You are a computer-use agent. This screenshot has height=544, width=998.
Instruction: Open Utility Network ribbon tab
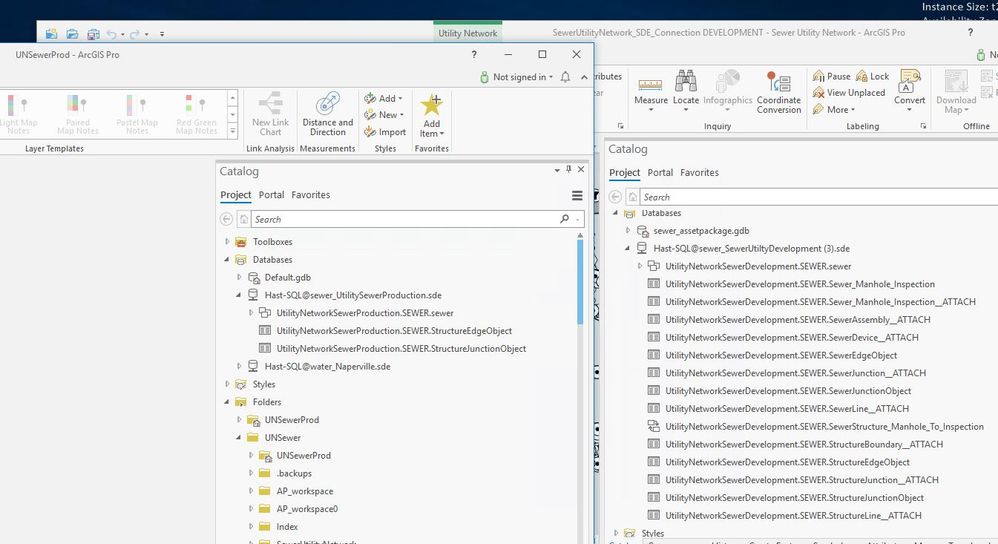point(468,33)
